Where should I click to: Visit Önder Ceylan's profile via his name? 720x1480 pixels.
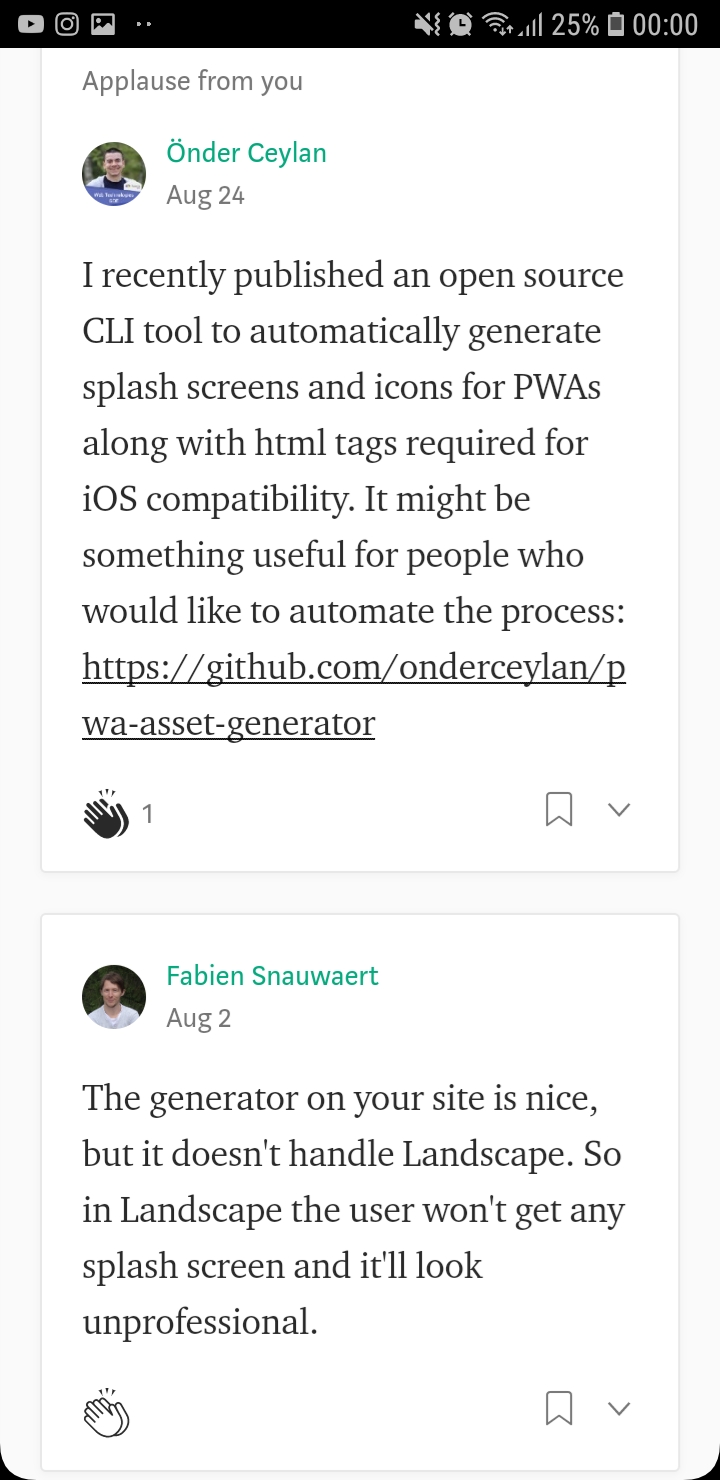tap(246, 152)
